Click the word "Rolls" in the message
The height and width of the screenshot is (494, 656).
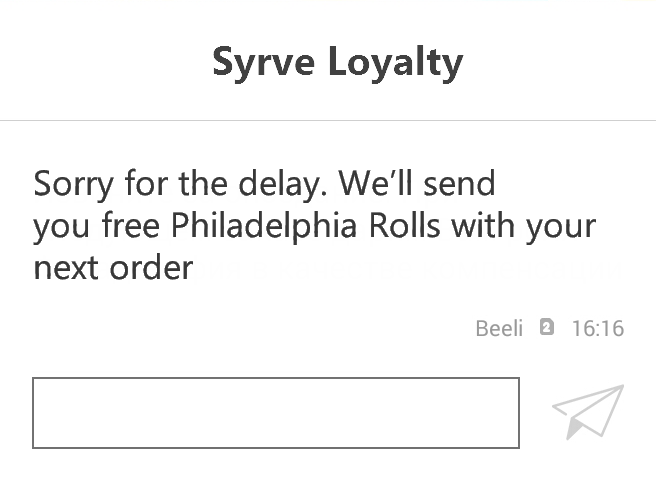408,226
